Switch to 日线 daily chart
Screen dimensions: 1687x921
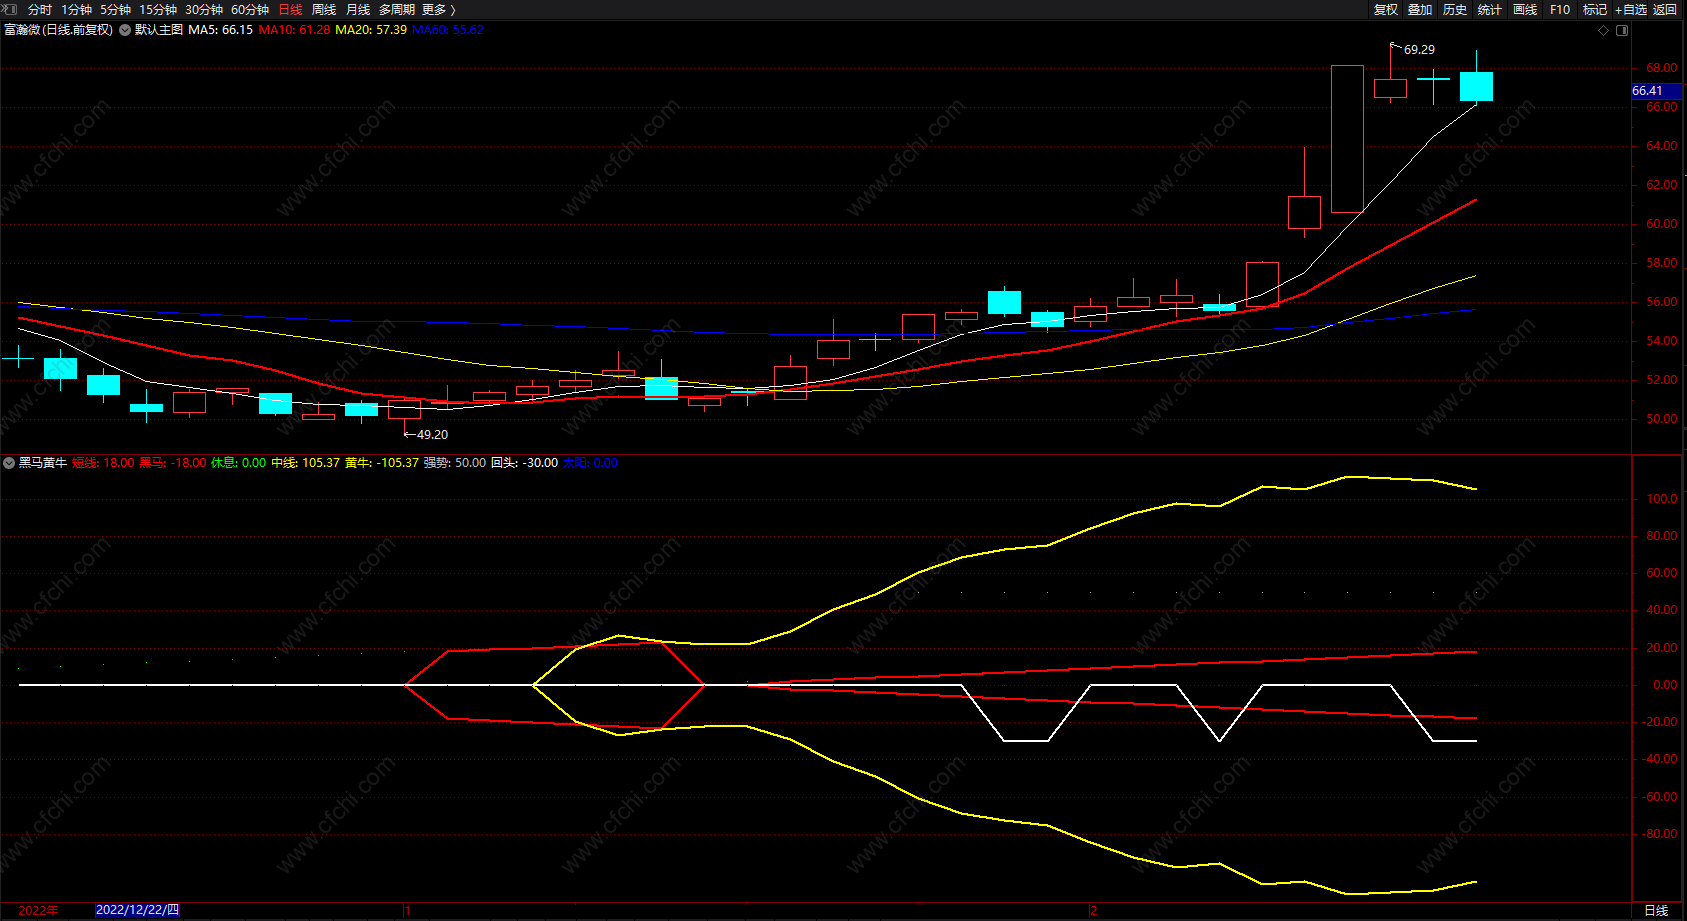(290, 10)
